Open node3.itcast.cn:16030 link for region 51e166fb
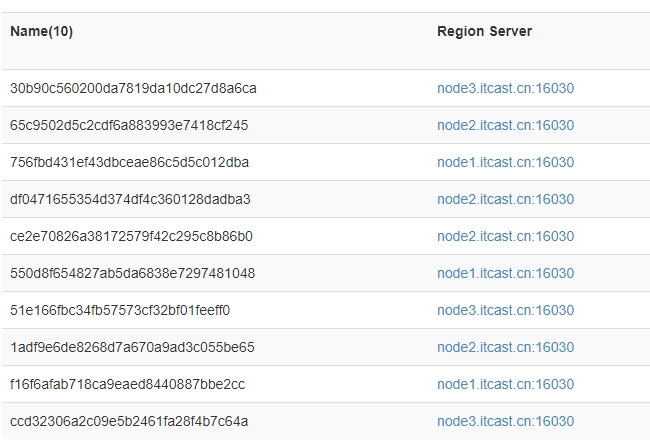650x446 pixels. pyautogui.click(x=505, y=310)
